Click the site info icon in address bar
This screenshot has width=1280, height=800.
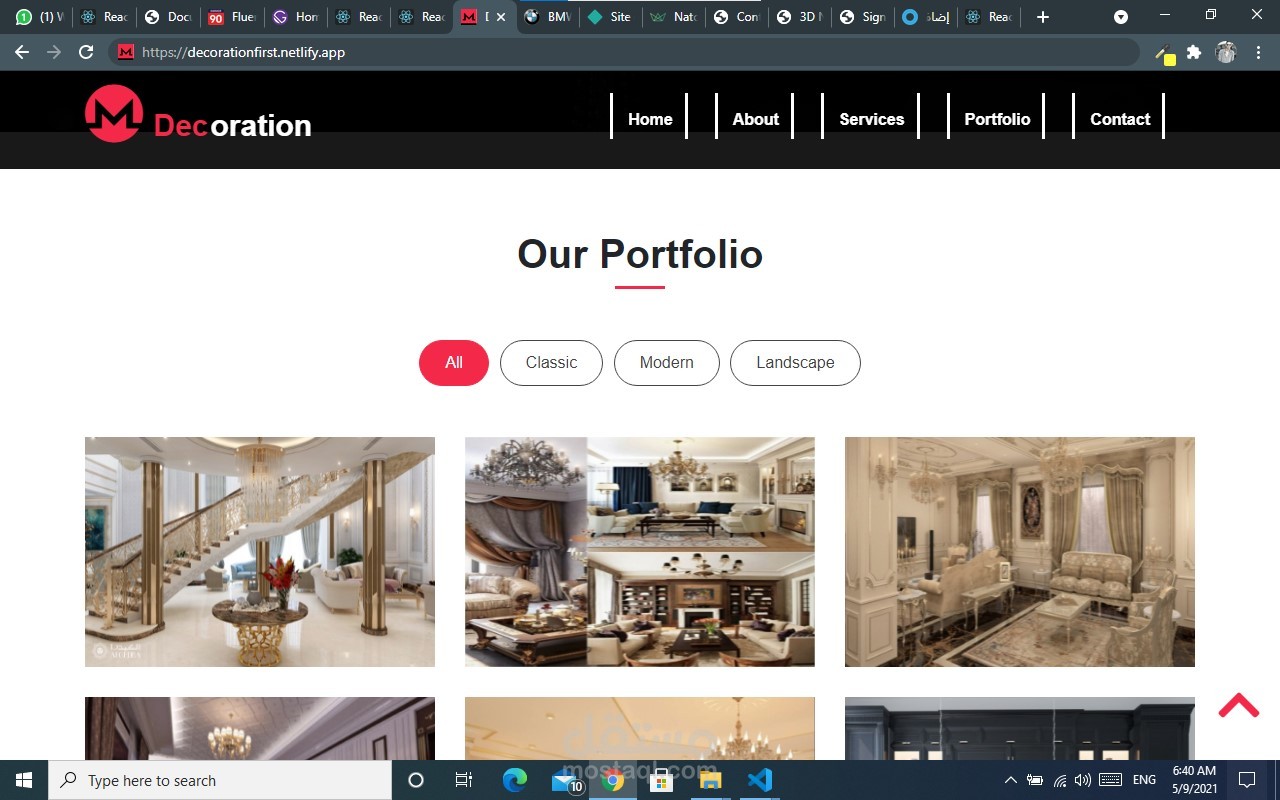point(126,52)
